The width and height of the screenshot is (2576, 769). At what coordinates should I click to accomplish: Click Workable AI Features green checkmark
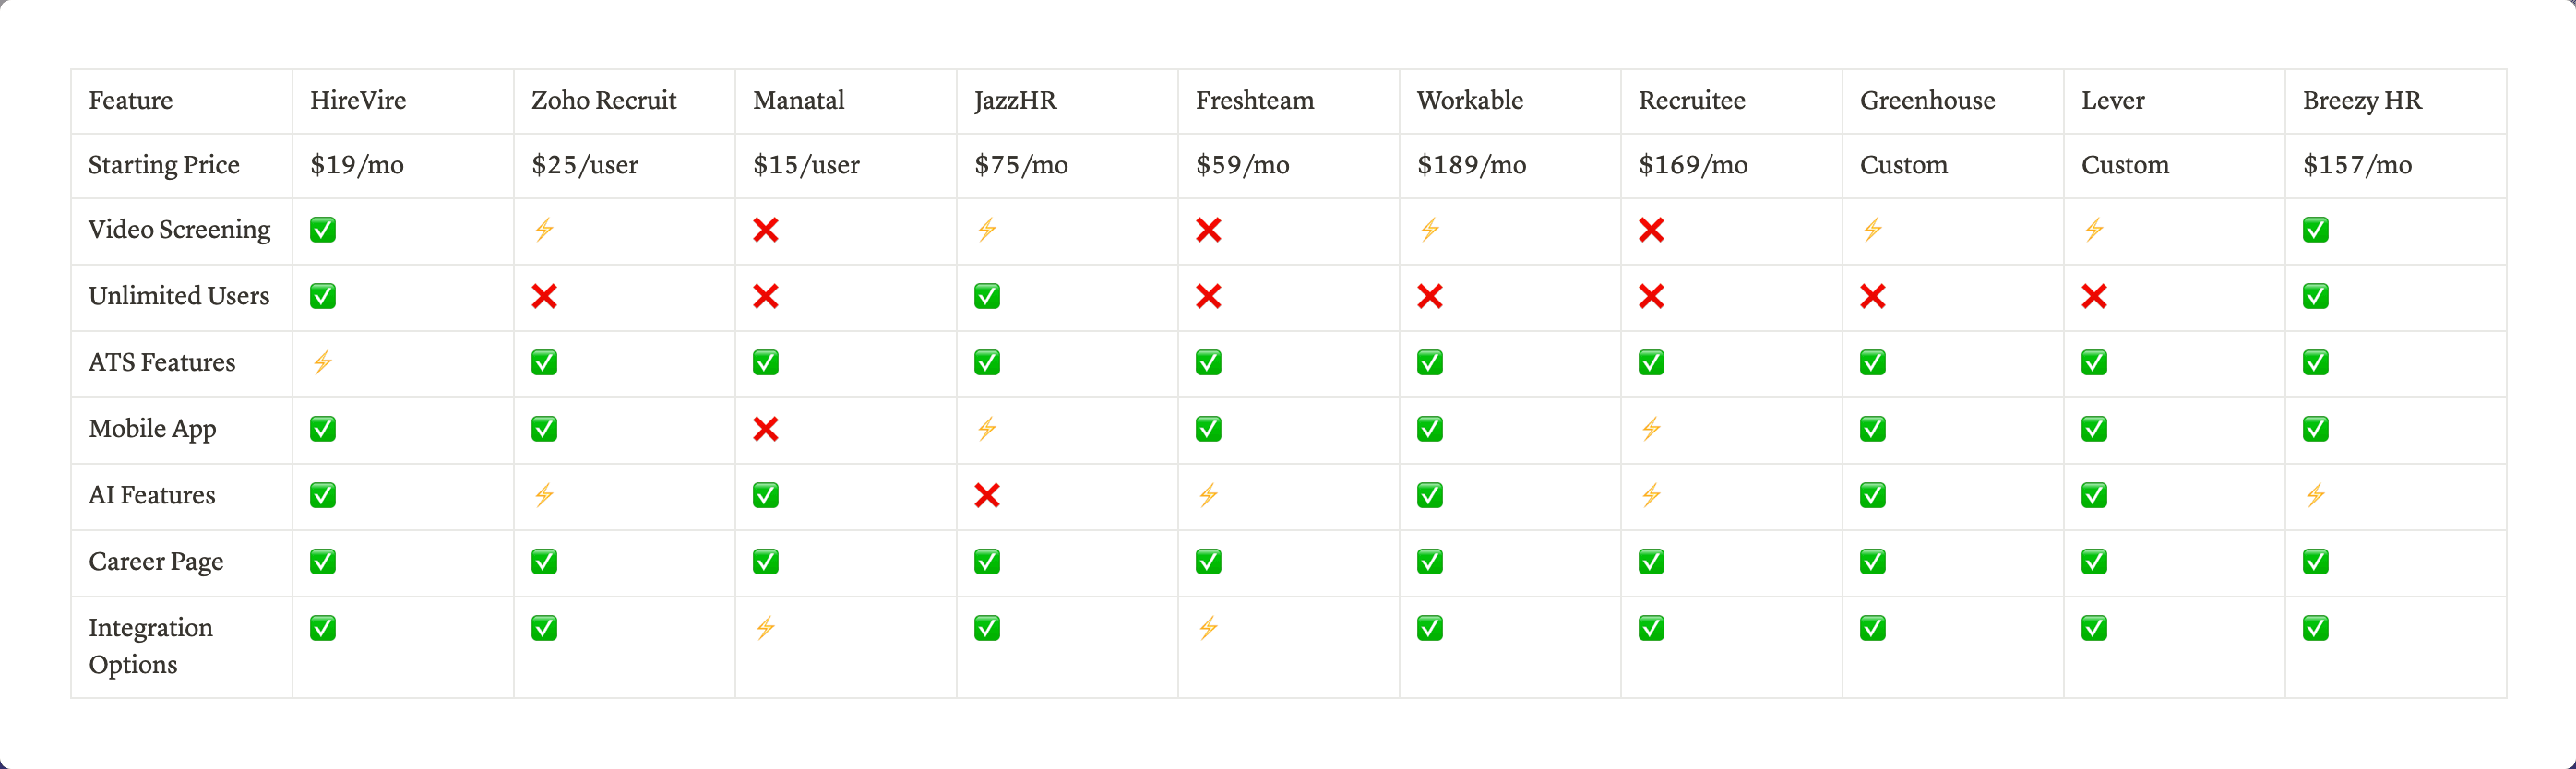coord(1430,495)
